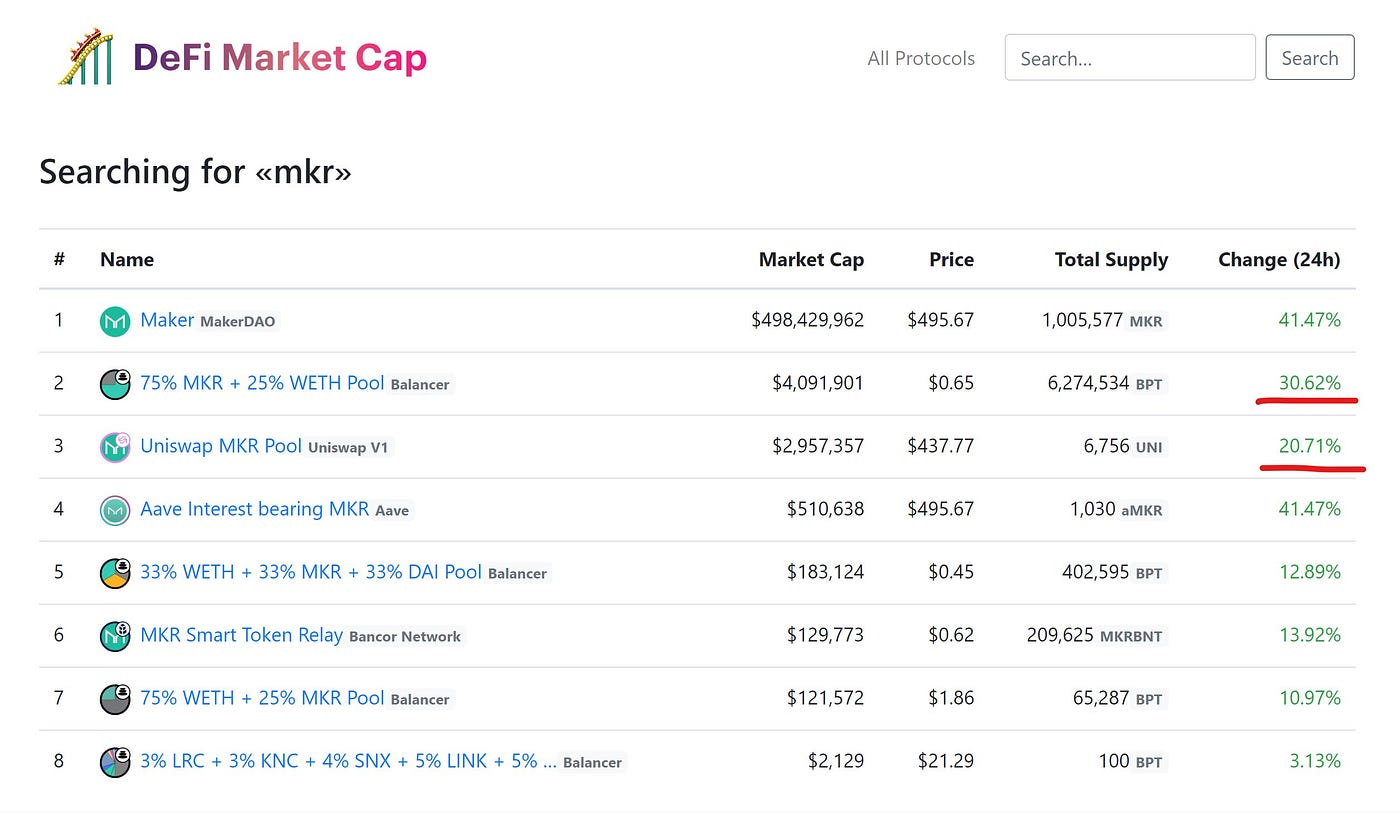Open the Maker token link
The width and height of the screenshot is (1400, 813).
pos(167,320)
